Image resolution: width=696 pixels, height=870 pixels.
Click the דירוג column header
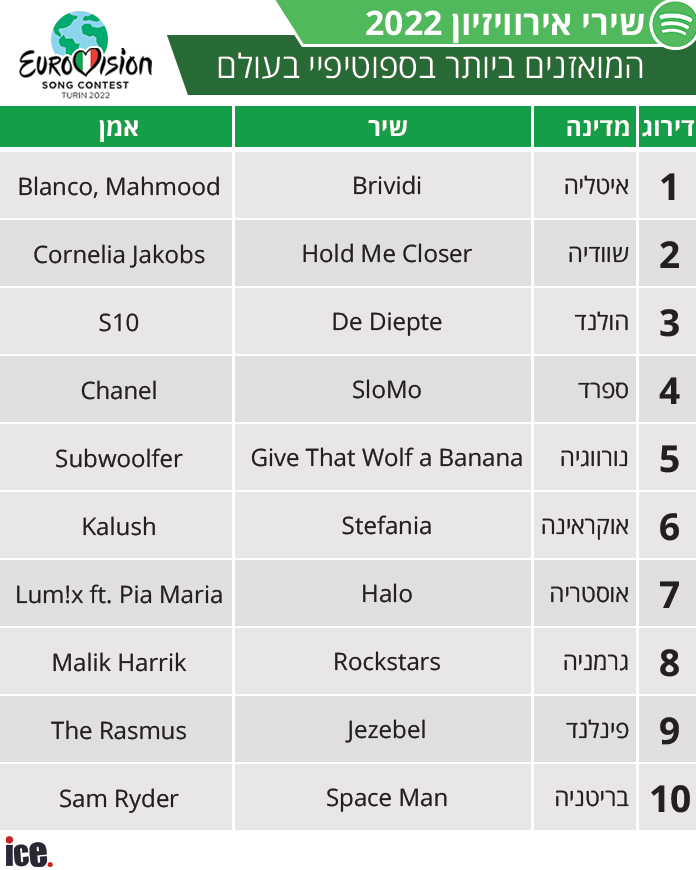666,128
